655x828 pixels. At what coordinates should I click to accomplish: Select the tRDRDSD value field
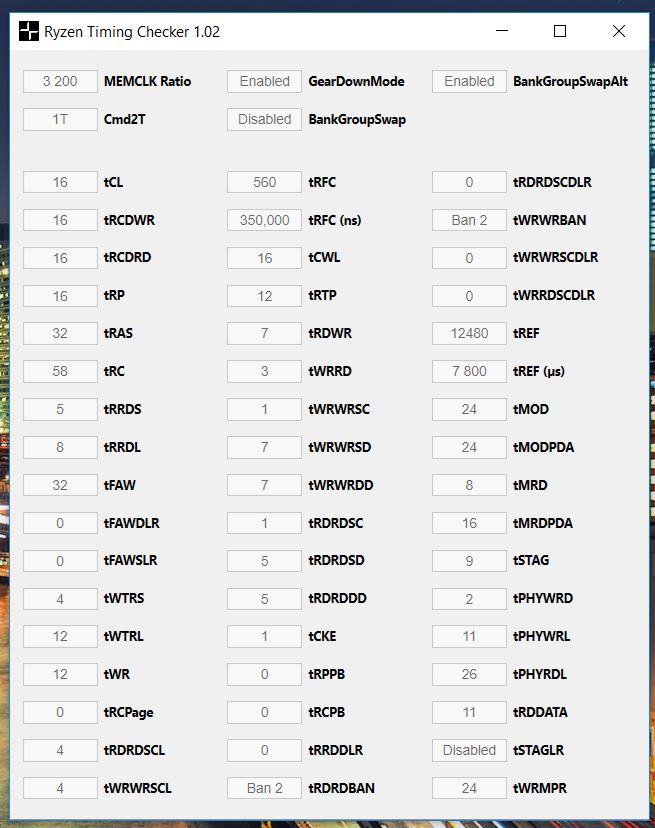point(265,561)
